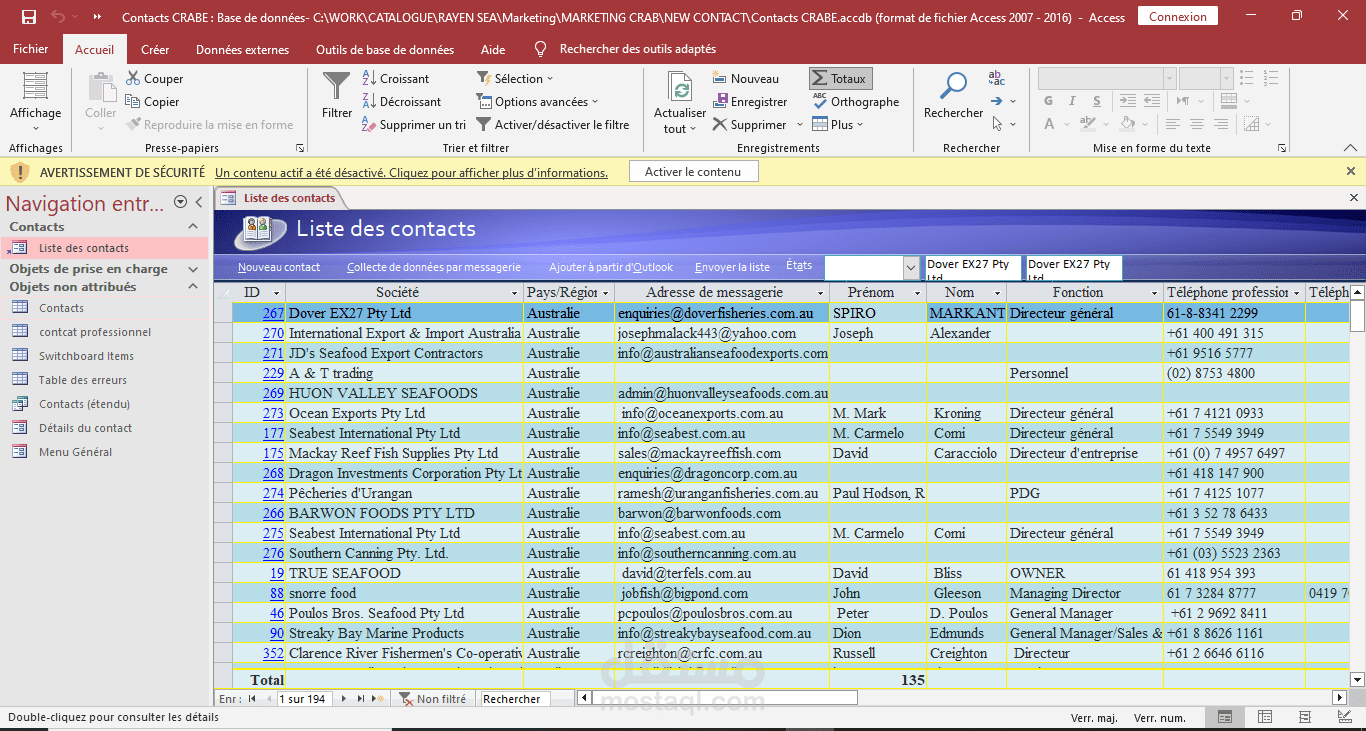
Task: Click Ajouter à partir d'Outlook
Action: pos(611,267)
